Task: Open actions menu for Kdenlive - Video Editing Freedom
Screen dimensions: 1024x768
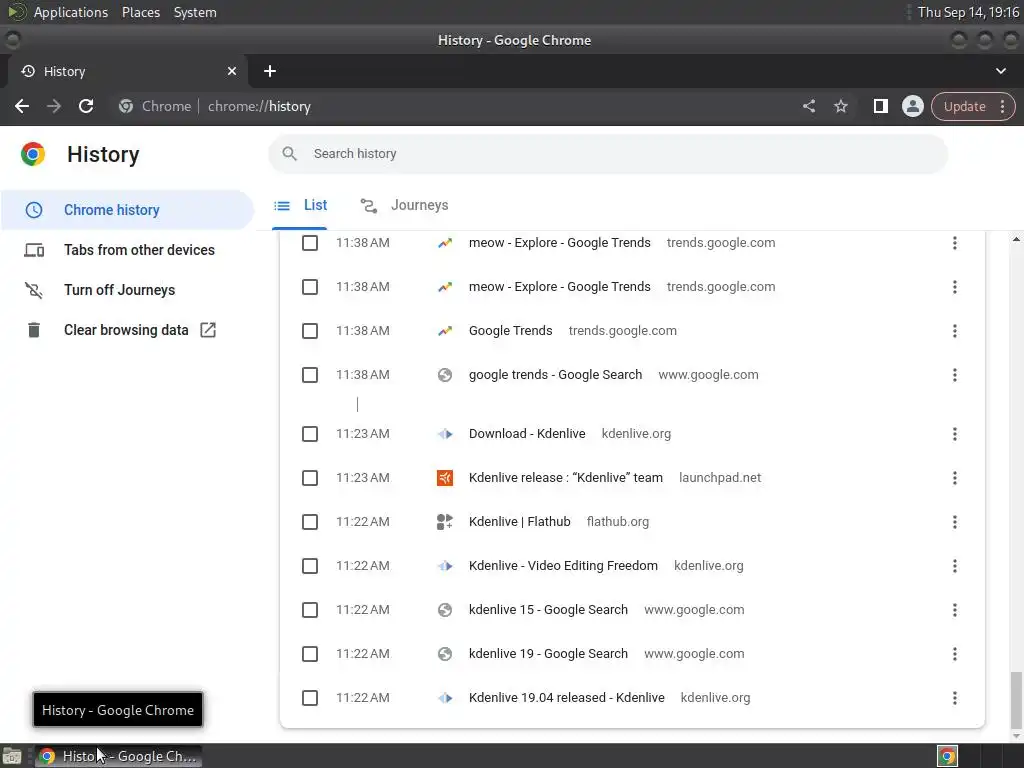Action: [x=954, y=566]
